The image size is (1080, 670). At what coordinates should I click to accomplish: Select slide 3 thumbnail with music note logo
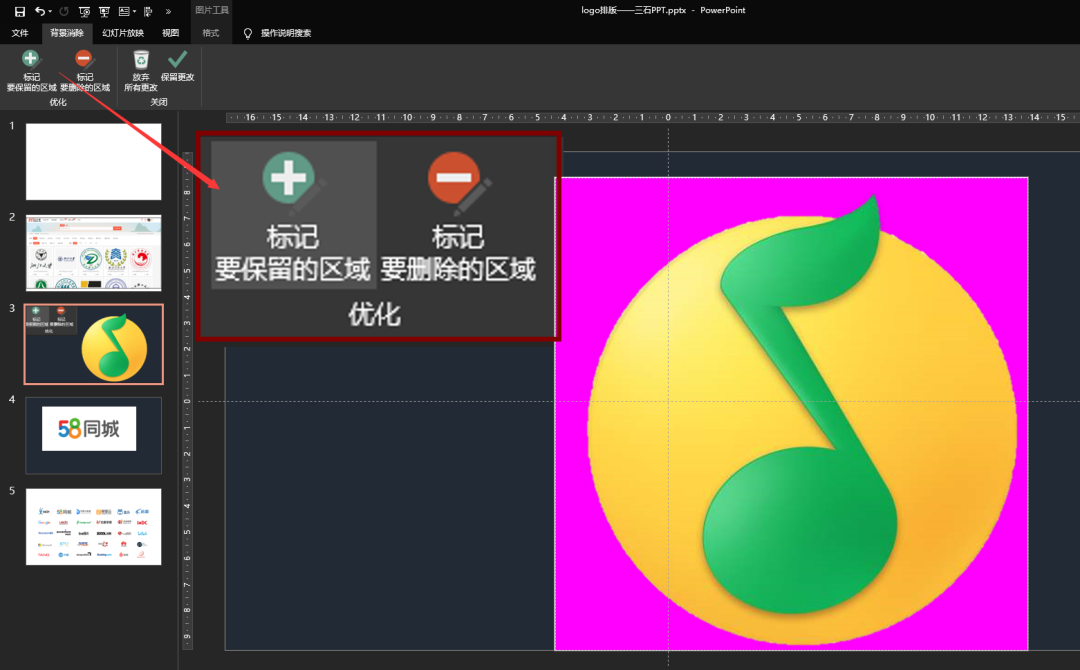click(x=94, y=344)
